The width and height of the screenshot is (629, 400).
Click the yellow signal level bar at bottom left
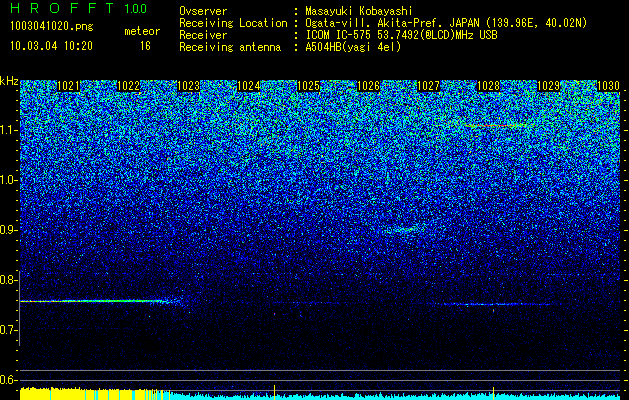[94, 394]
